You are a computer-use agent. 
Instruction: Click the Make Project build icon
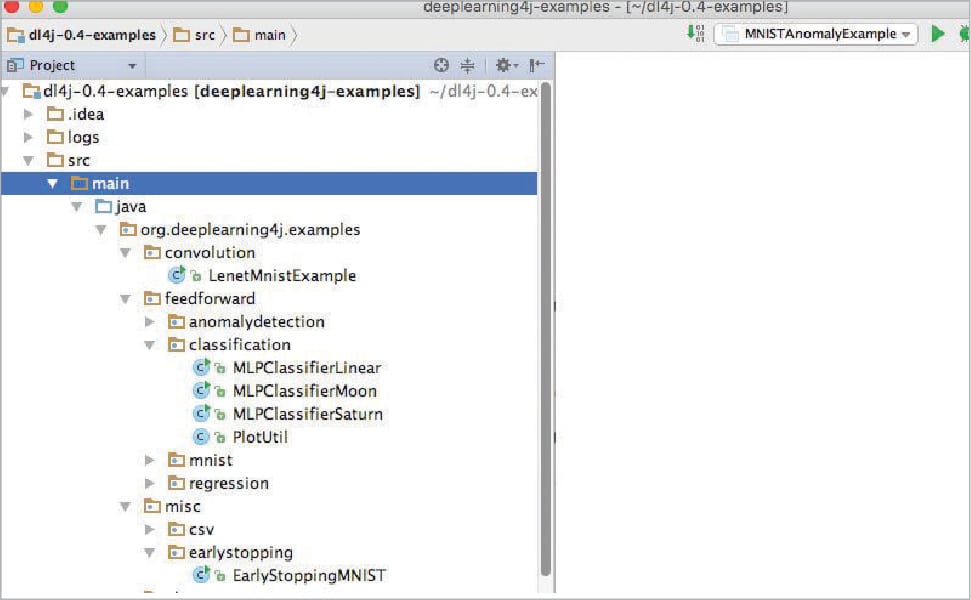pyautogui.click(x=696, y=34)
